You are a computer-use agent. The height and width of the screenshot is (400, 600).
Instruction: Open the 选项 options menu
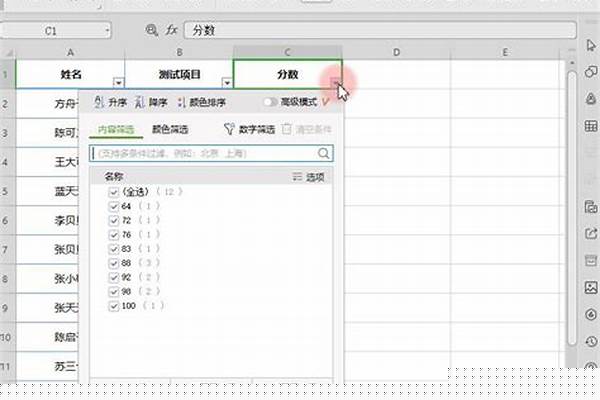tap(308, 177)
